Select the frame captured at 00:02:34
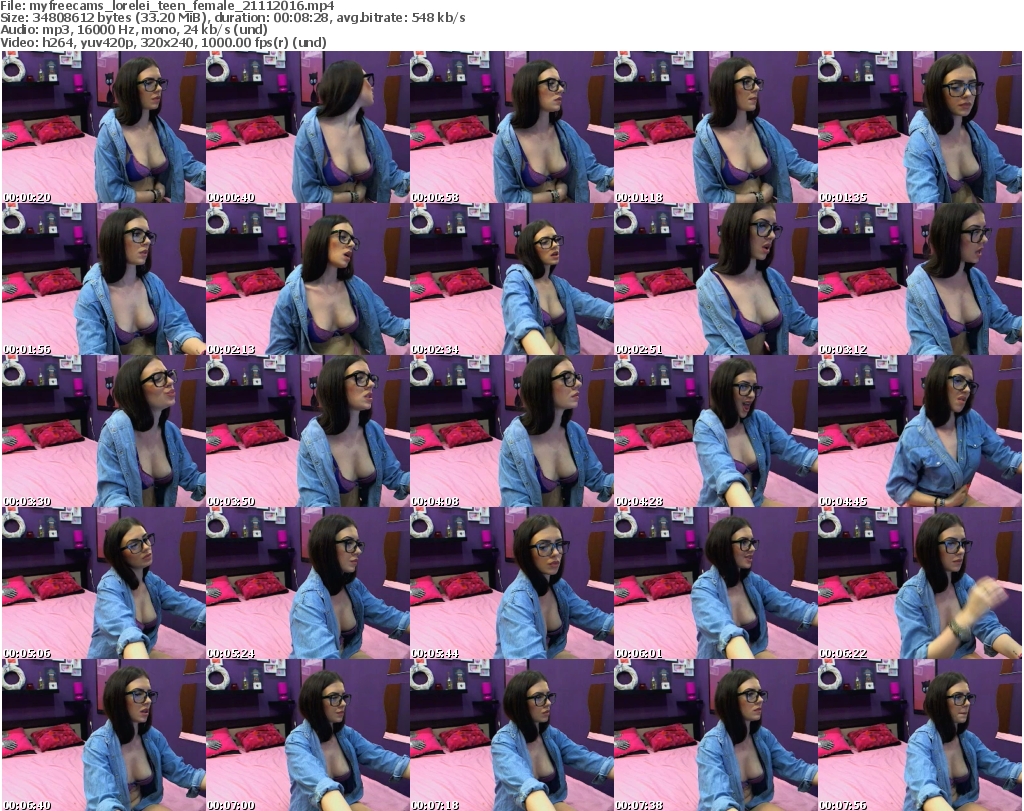1024x811 pixels. pyautogui.click(x=511, y=279)
